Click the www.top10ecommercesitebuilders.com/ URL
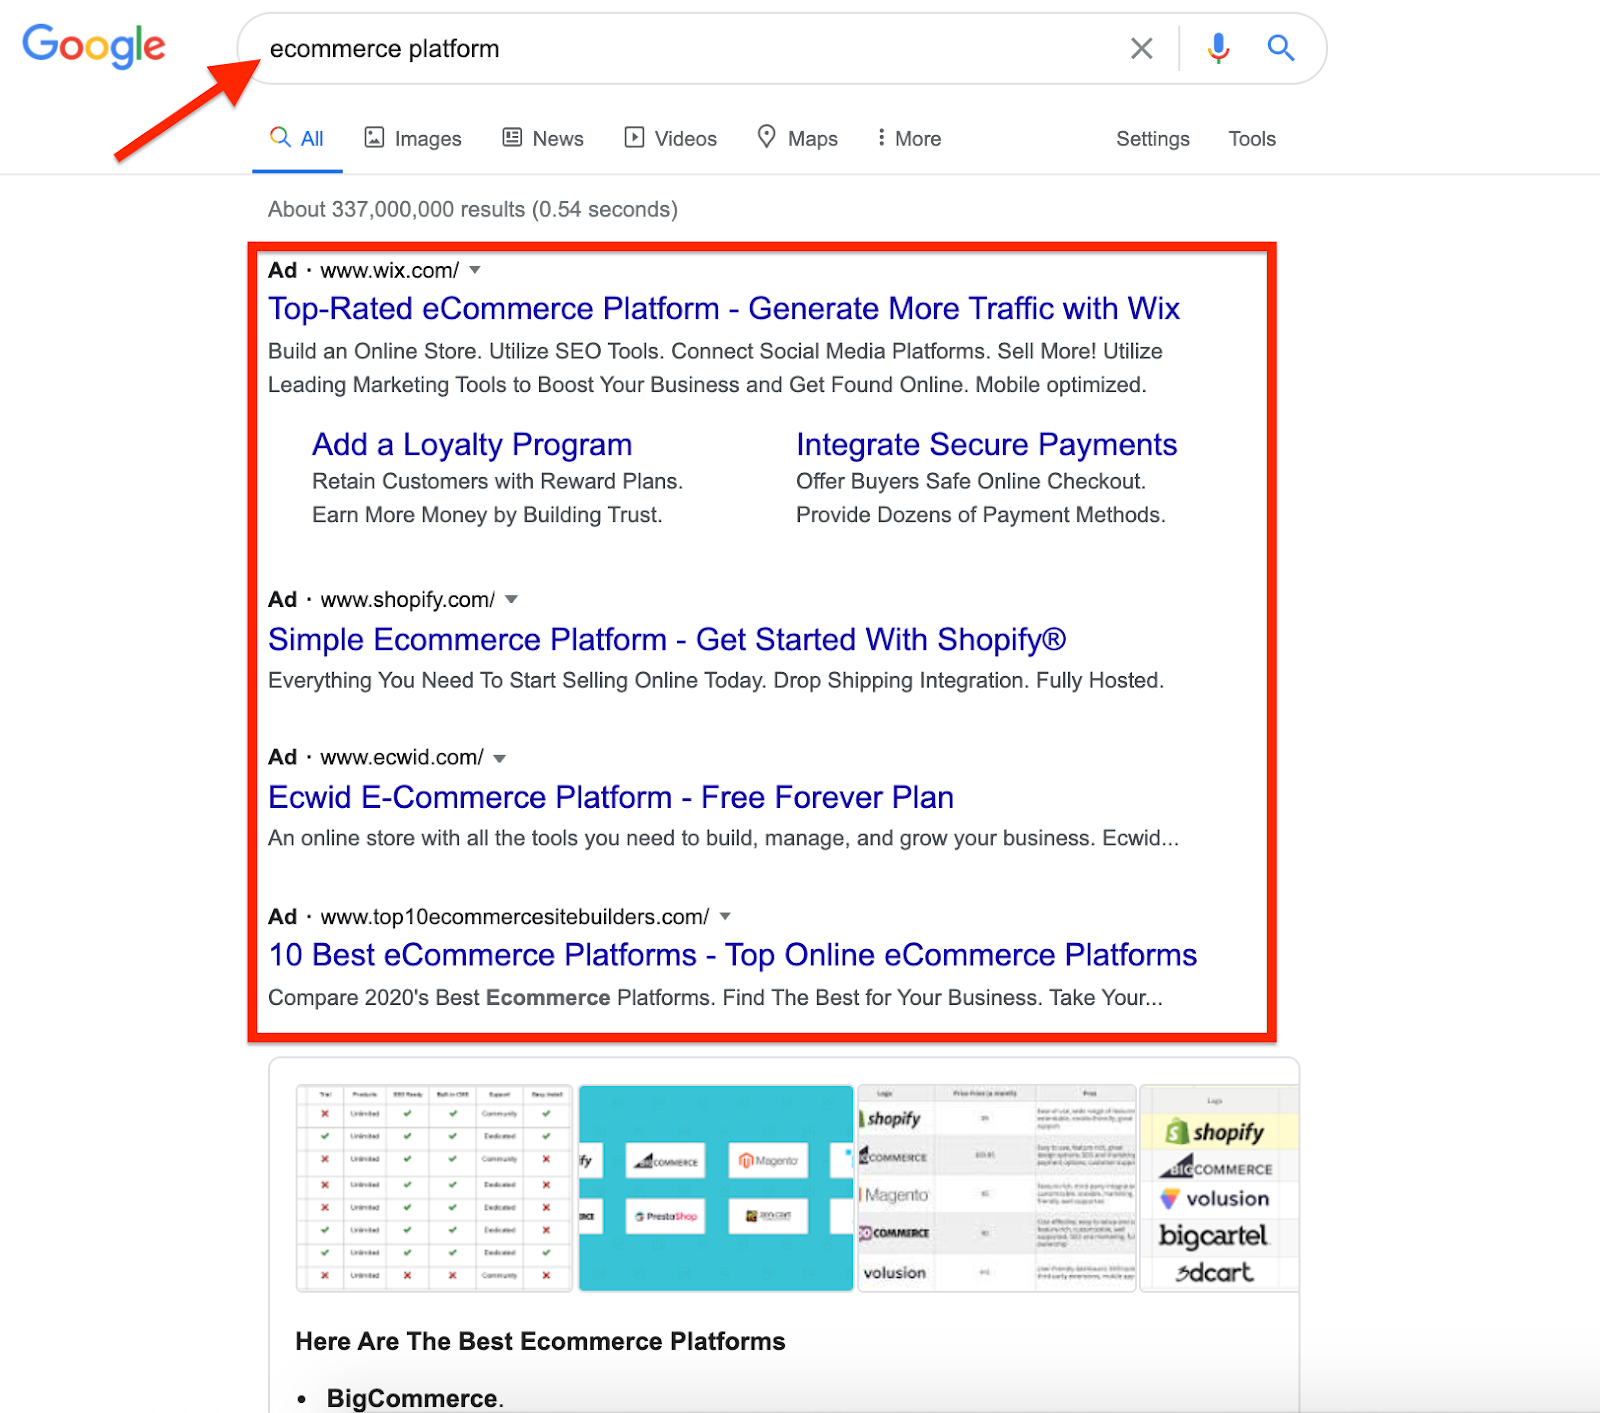This screenshot has height=1413, width=1600. point(515,916)
